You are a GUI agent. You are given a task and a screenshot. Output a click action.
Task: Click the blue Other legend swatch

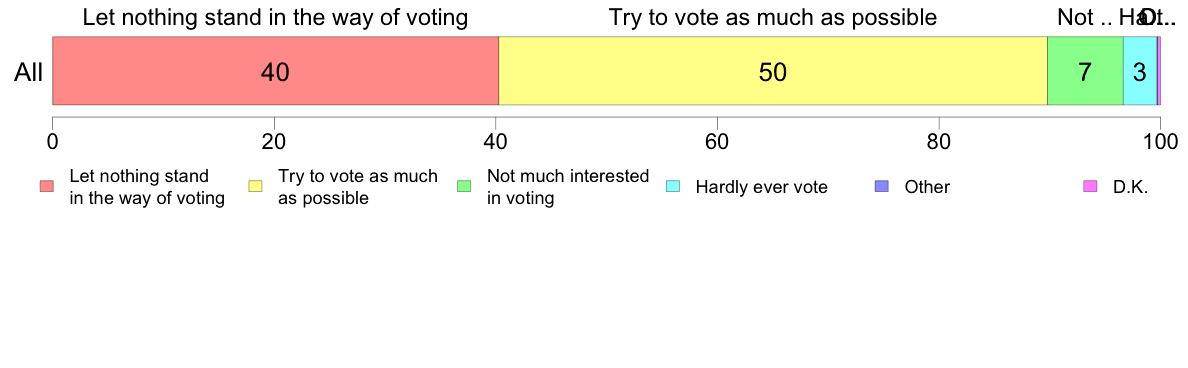[882, 186]
